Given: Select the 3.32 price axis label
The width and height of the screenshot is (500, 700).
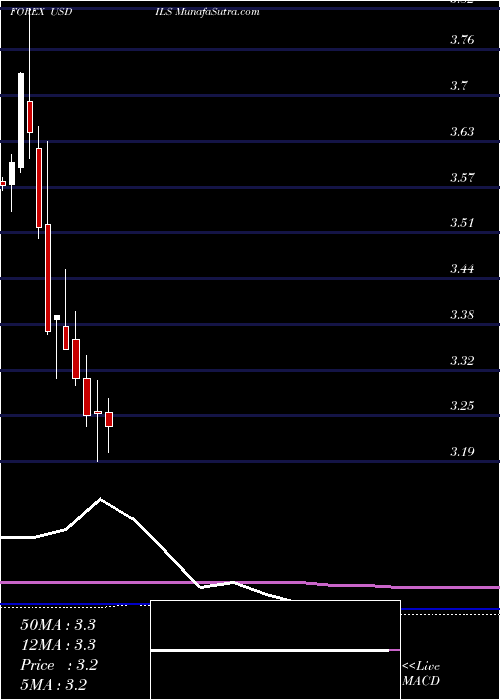Looking at the screenshot, I should tap(462, 360).
